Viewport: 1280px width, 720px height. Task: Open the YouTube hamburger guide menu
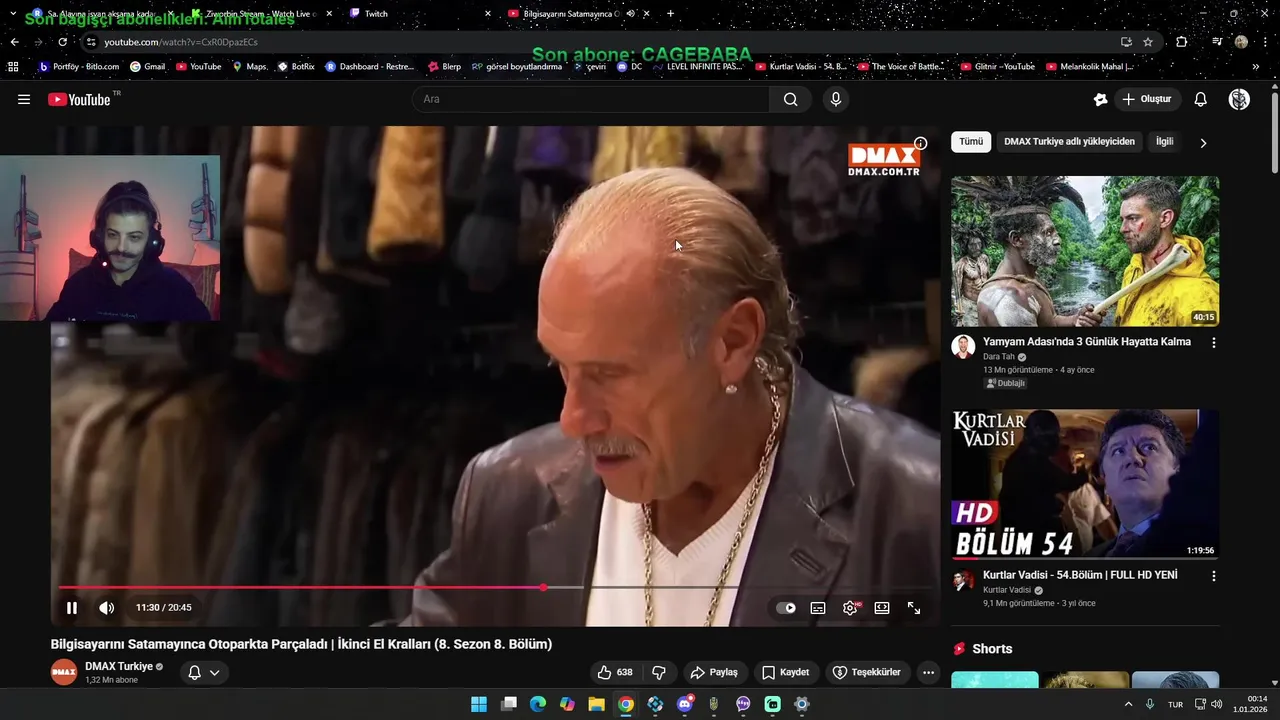click(x=24, y=99)
